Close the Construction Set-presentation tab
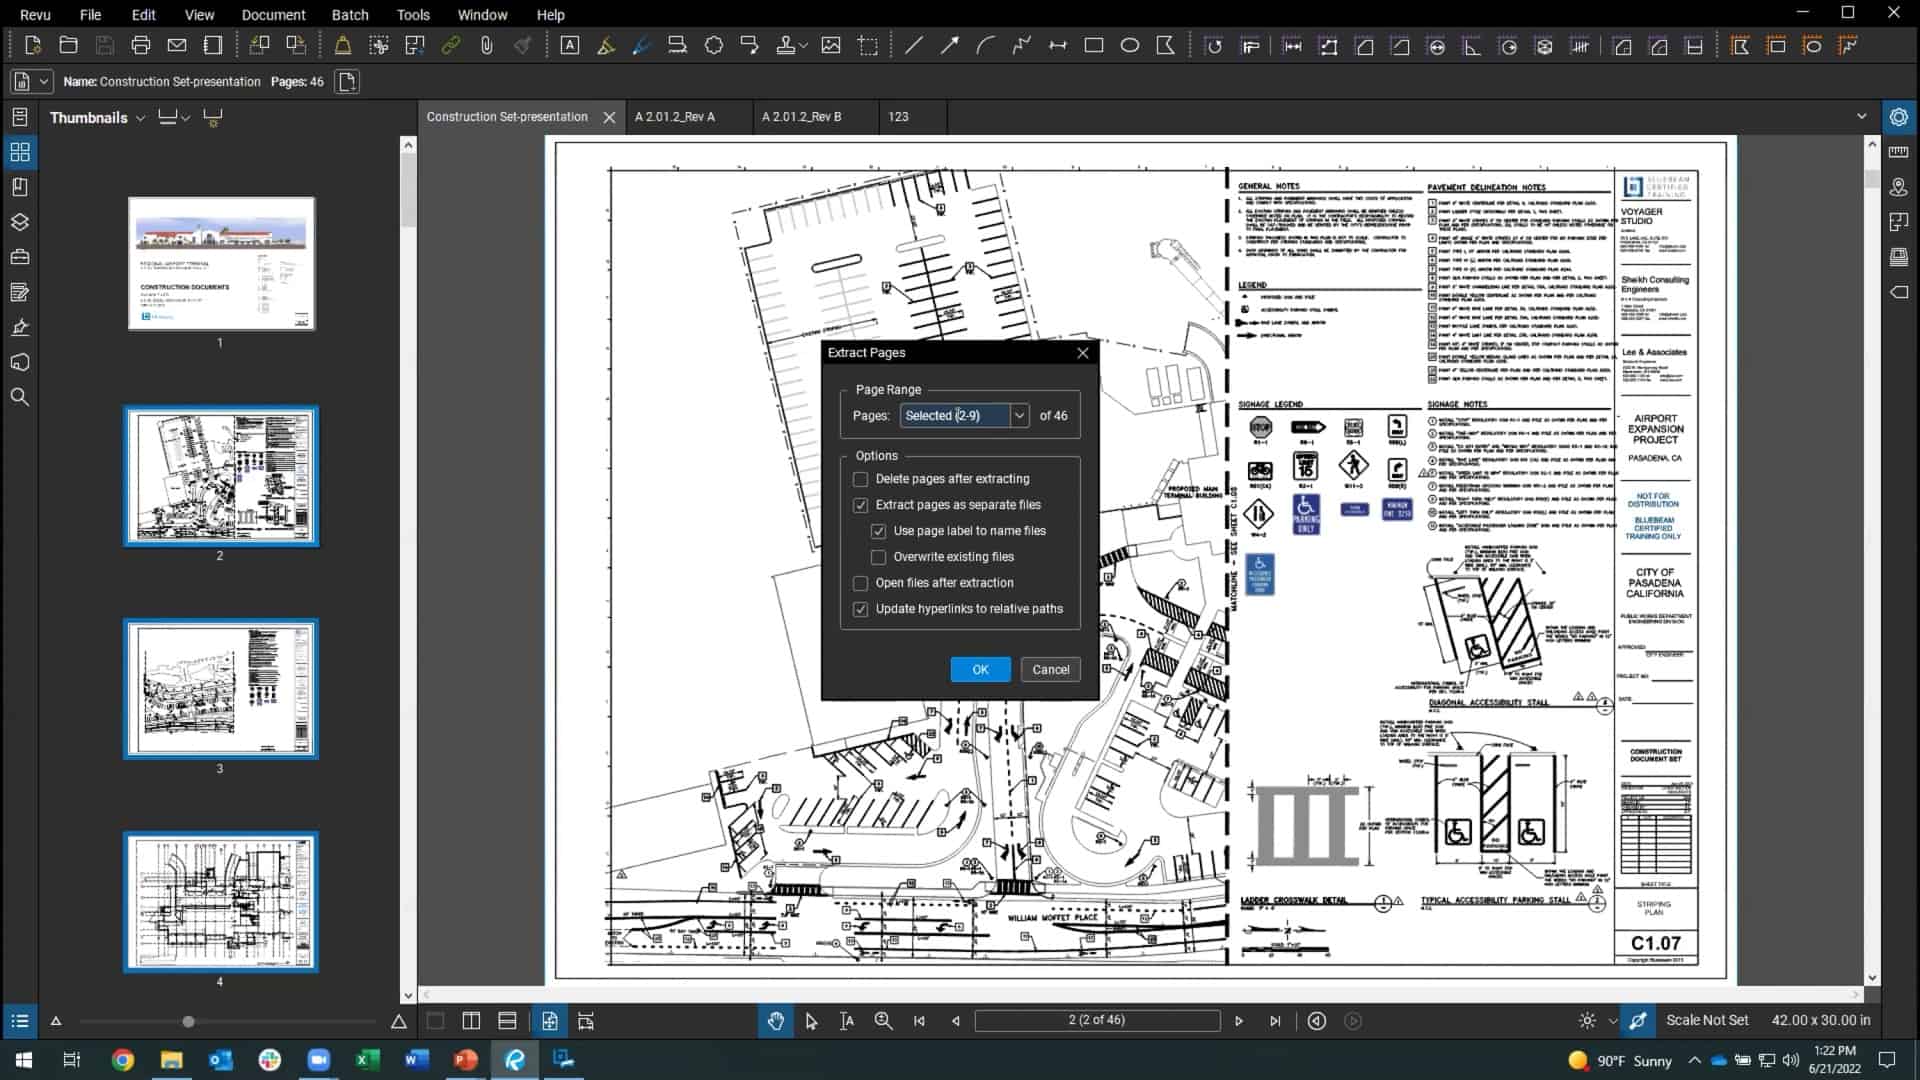 609,117
